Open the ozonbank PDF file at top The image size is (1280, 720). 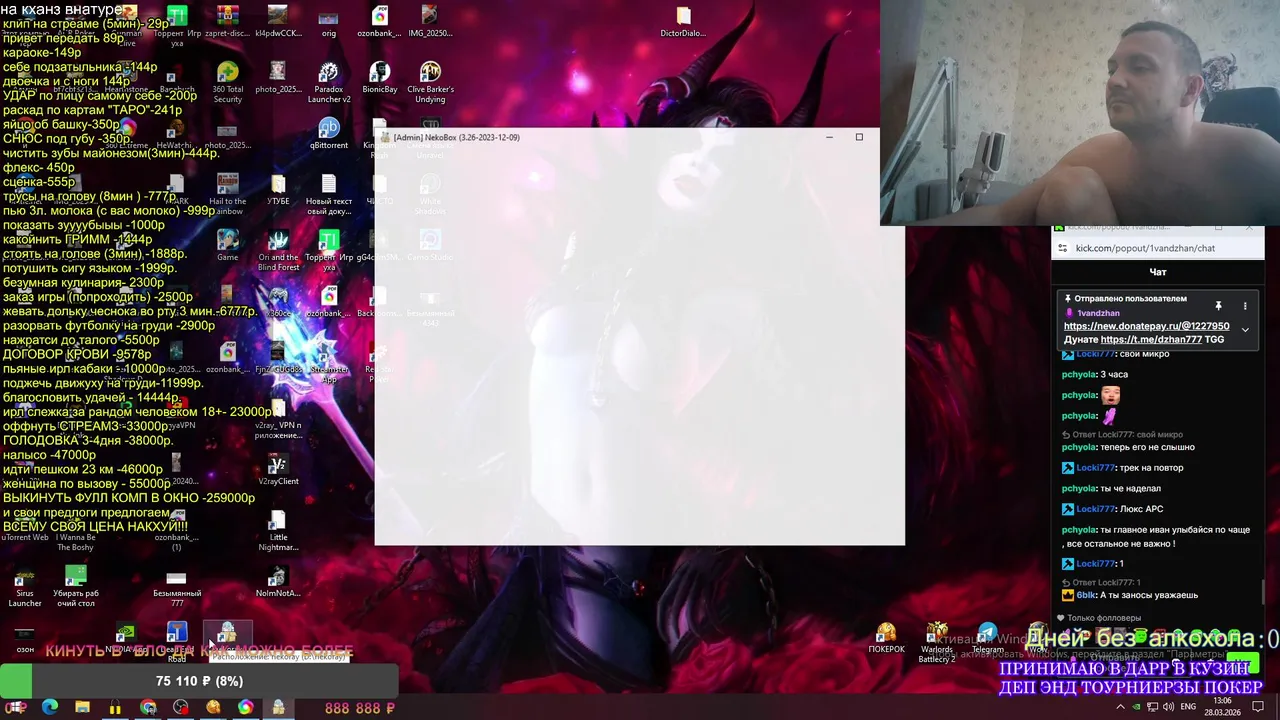(380, 22)
